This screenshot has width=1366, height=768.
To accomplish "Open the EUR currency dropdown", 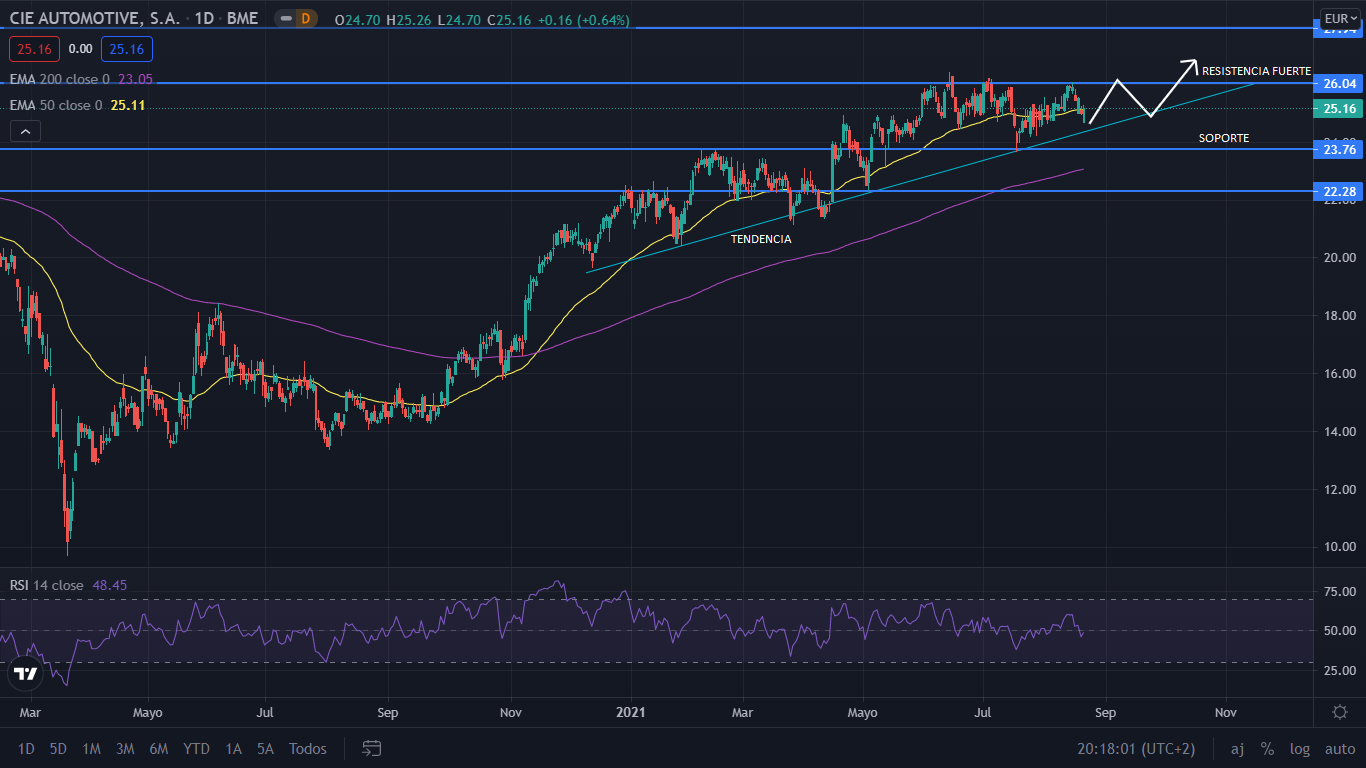I will click(x=1339, y=18).
